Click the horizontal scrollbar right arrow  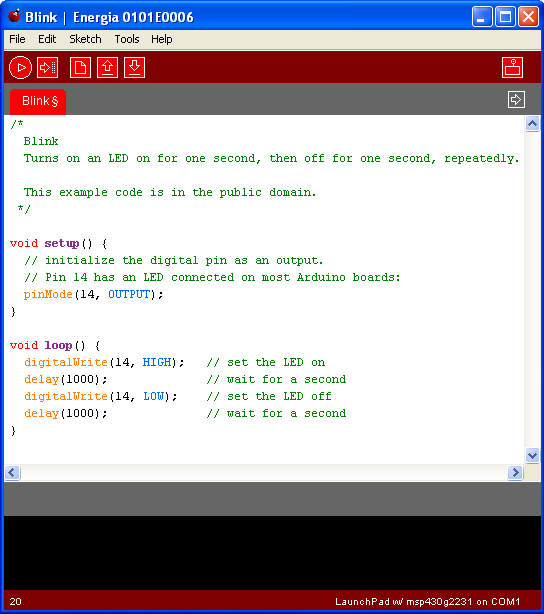coord(515,473)
